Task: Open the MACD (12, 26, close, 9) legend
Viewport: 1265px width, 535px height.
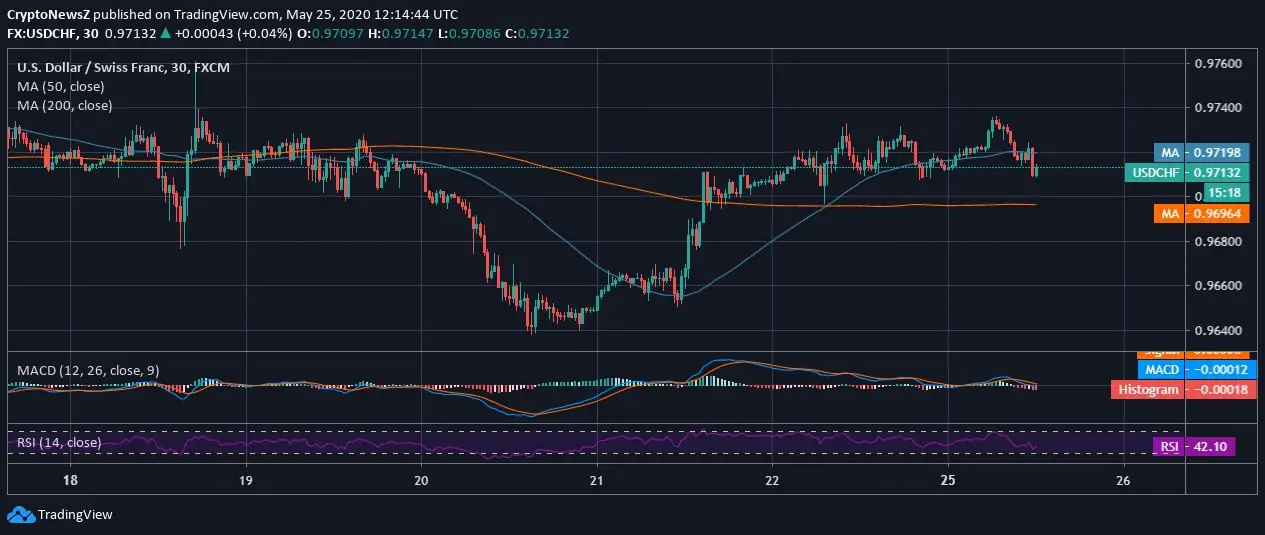Action: tap(88, 370)
